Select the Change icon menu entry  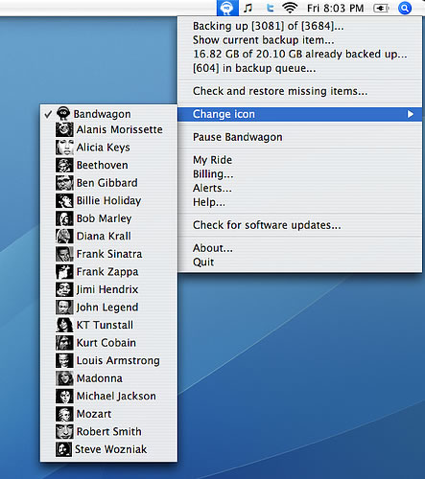tap(300, 114)
